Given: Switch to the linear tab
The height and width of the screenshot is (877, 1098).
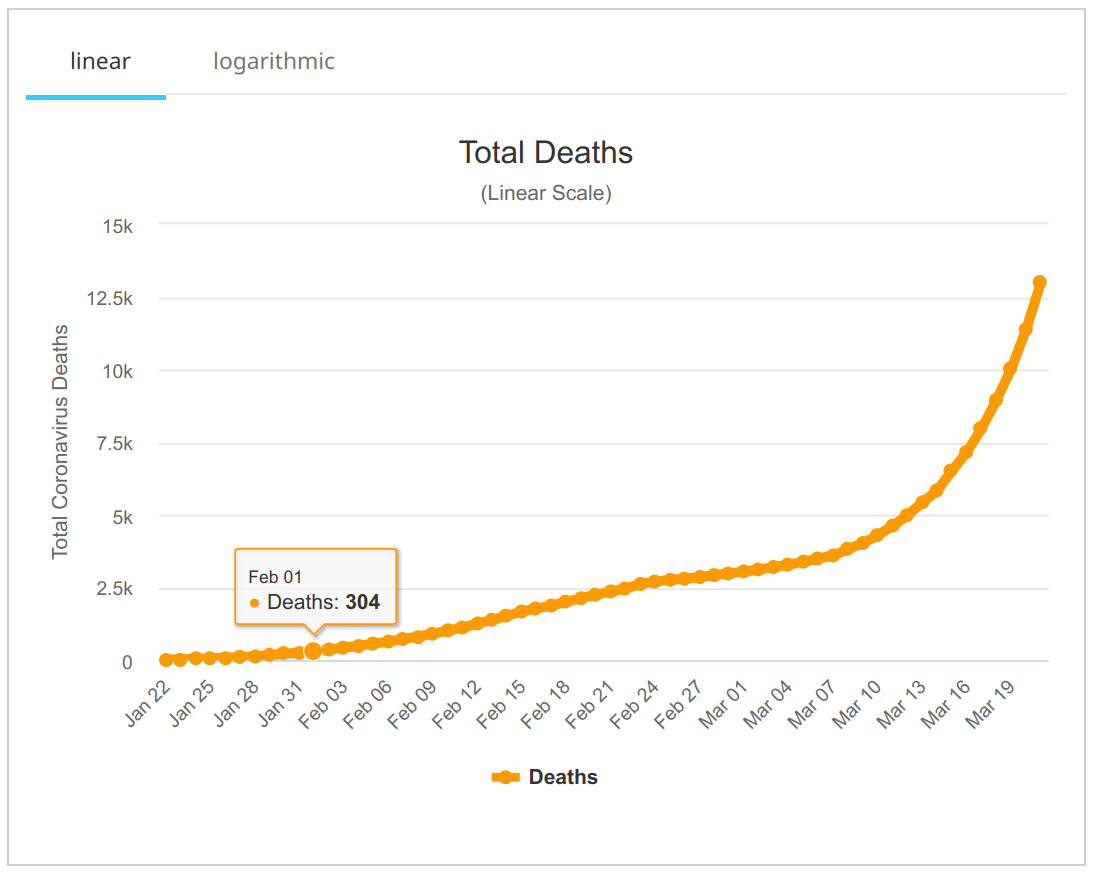Looking at the screenshot, I should pos(100,61).
